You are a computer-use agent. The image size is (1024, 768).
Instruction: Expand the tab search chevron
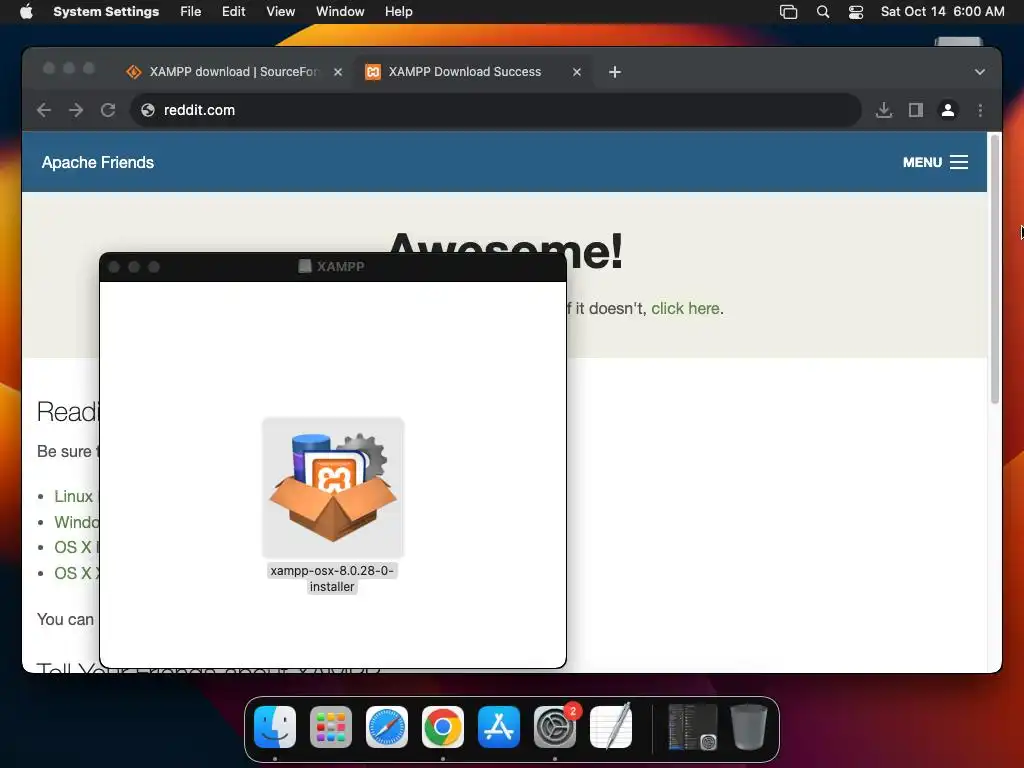pyautogui.click(x=980, y=72)
